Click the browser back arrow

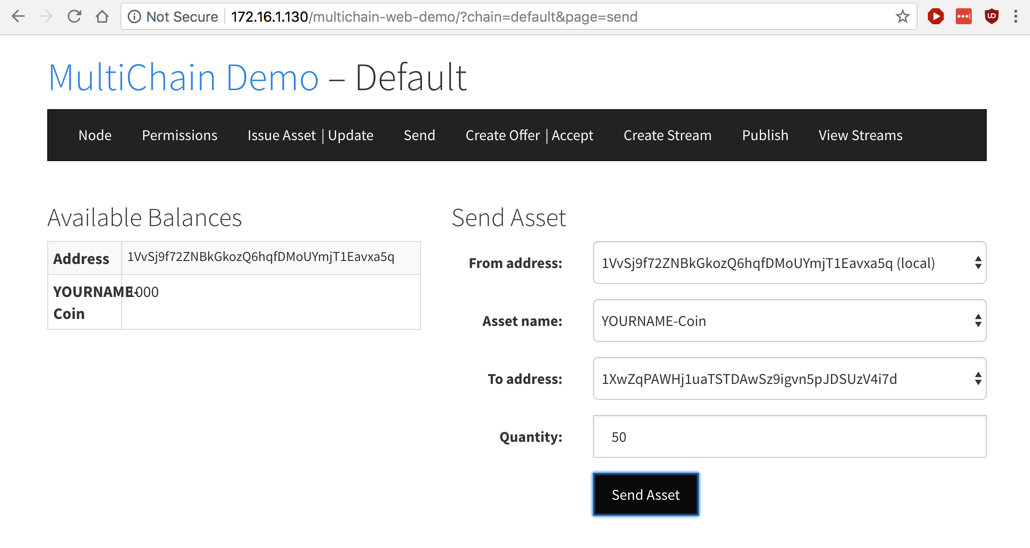[x=18, y=16]
